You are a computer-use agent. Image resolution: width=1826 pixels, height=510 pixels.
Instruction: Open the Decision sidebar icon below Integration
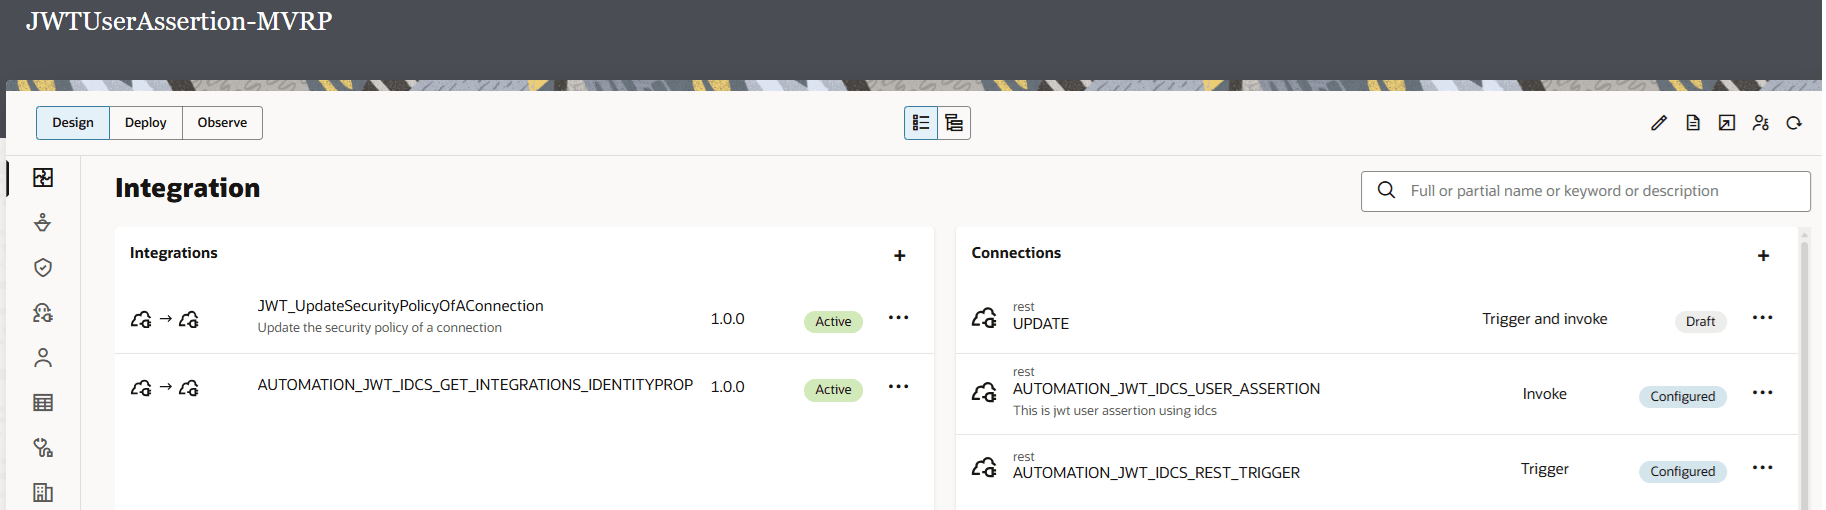[x=43, y=222]
